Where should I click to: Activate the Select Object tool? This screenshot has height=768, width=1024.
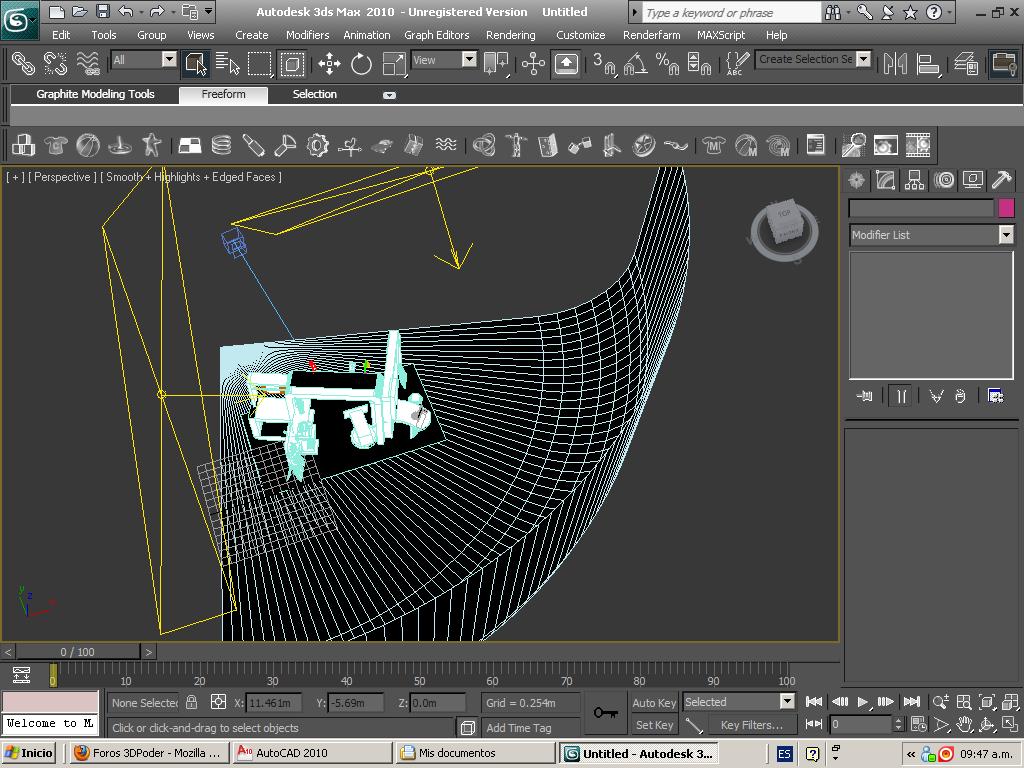click(x=195, y=63)
